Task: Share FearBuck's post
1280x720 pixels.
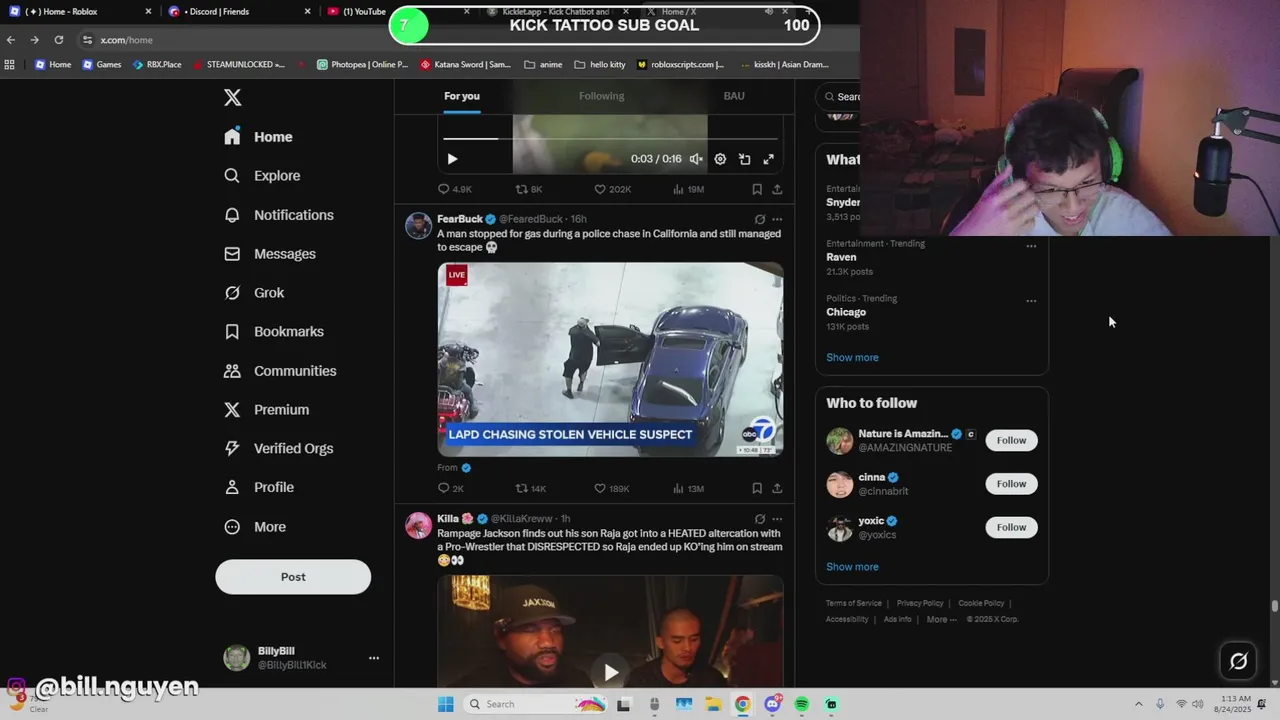Action: click(777, 488)
